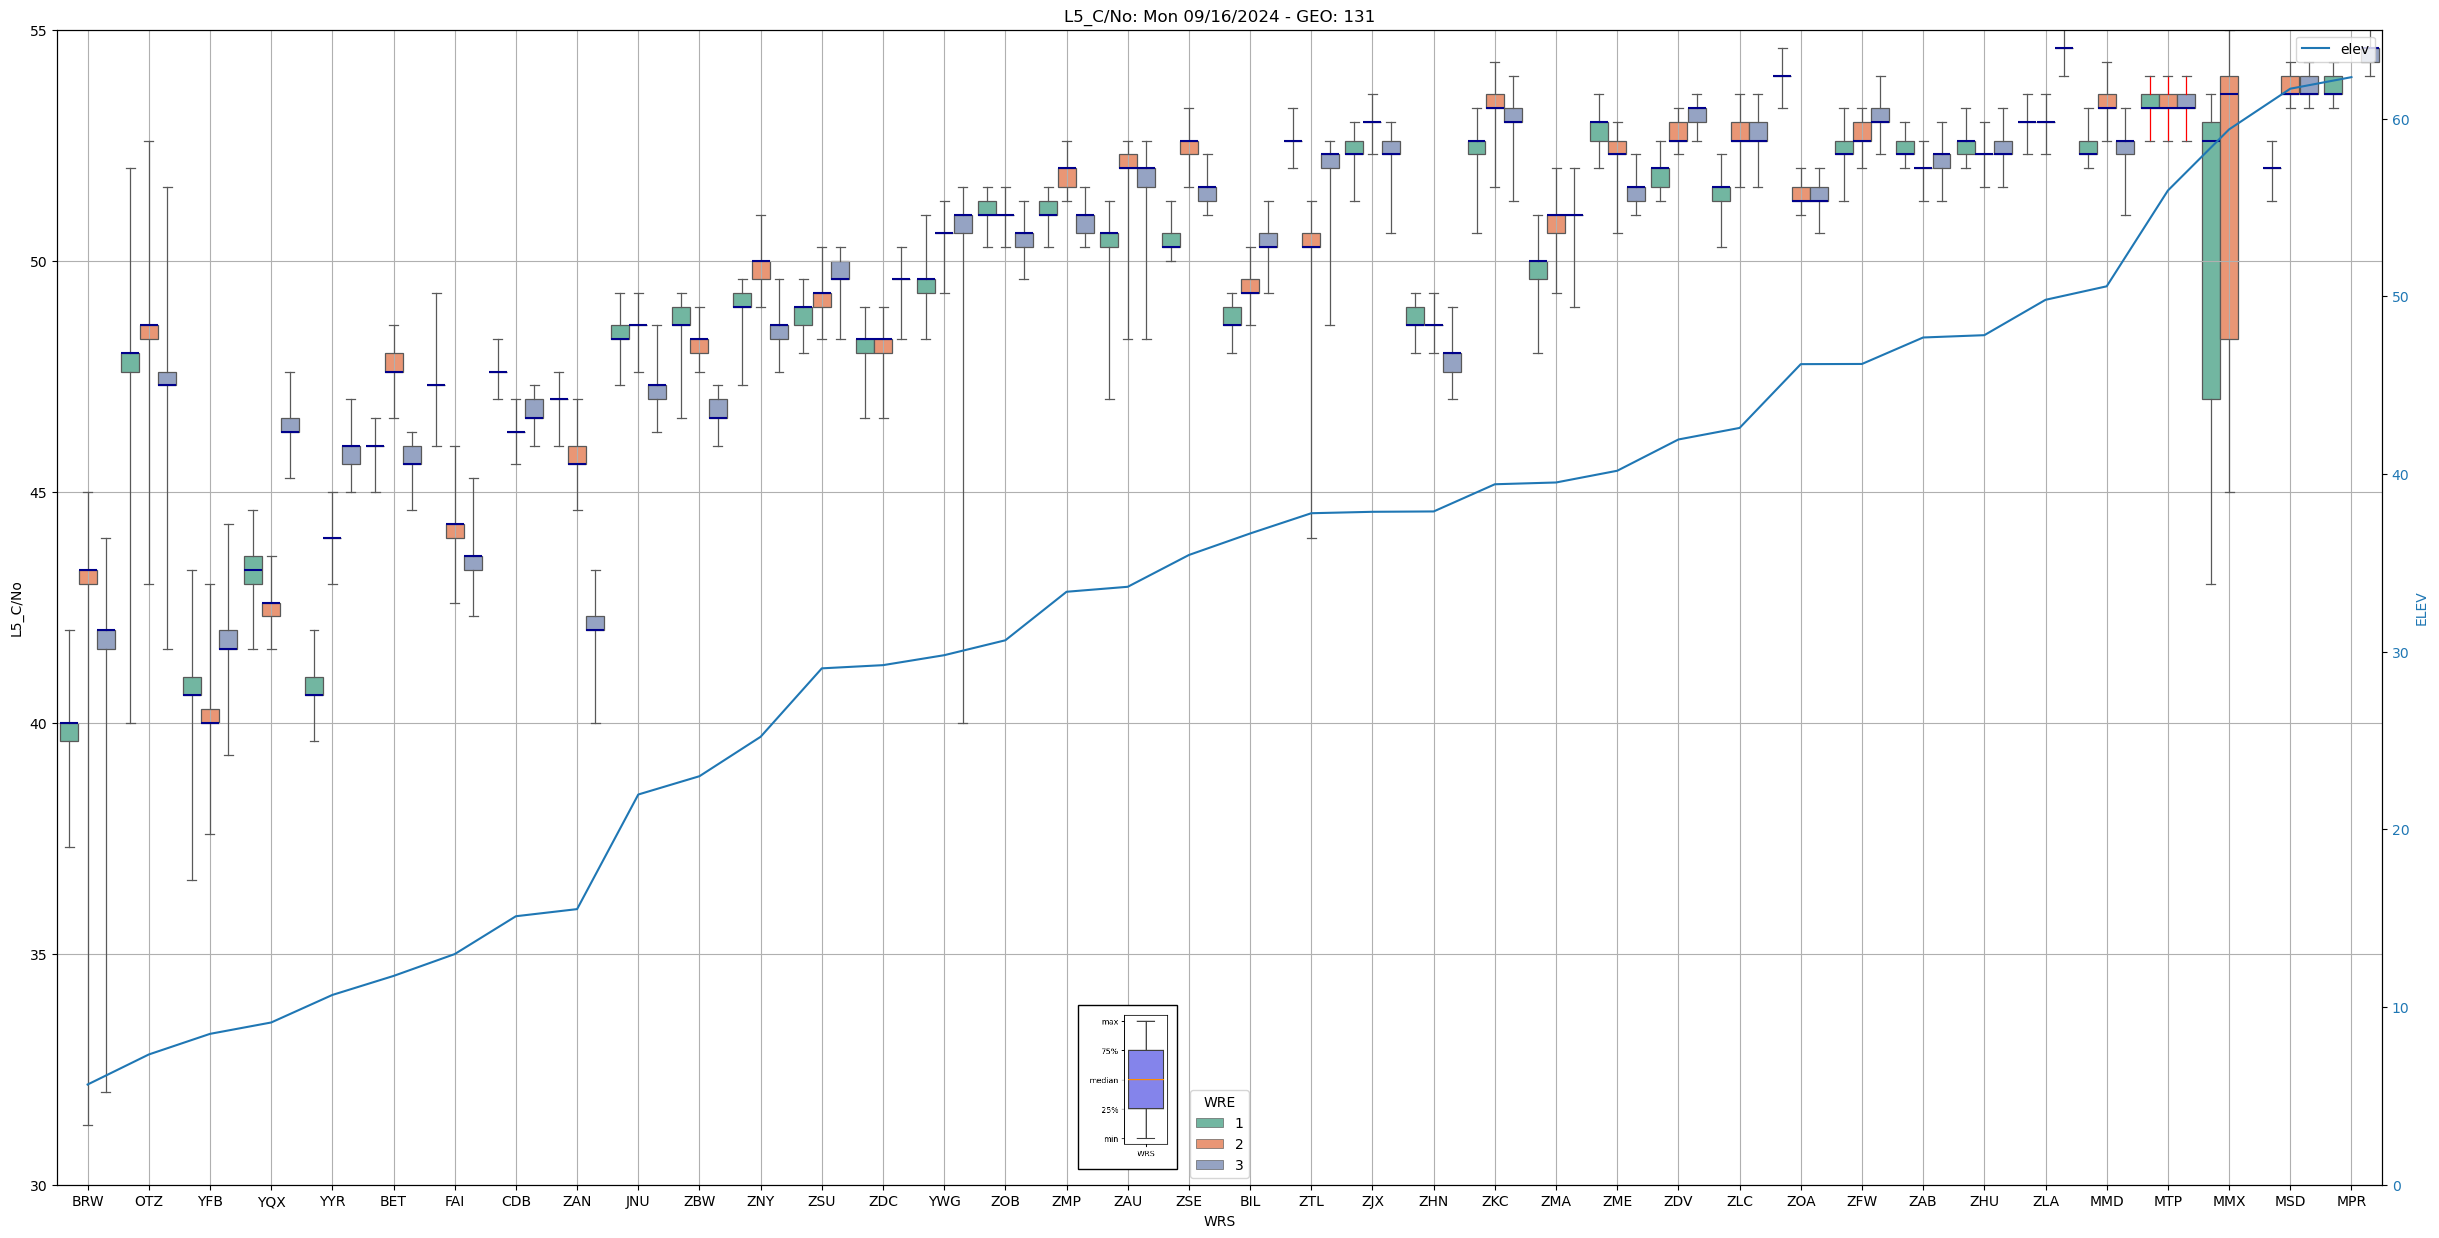Click the YYR x-axis label
The height and width of the screenshot is (1238, 2439).
[x=332, y=1201]
